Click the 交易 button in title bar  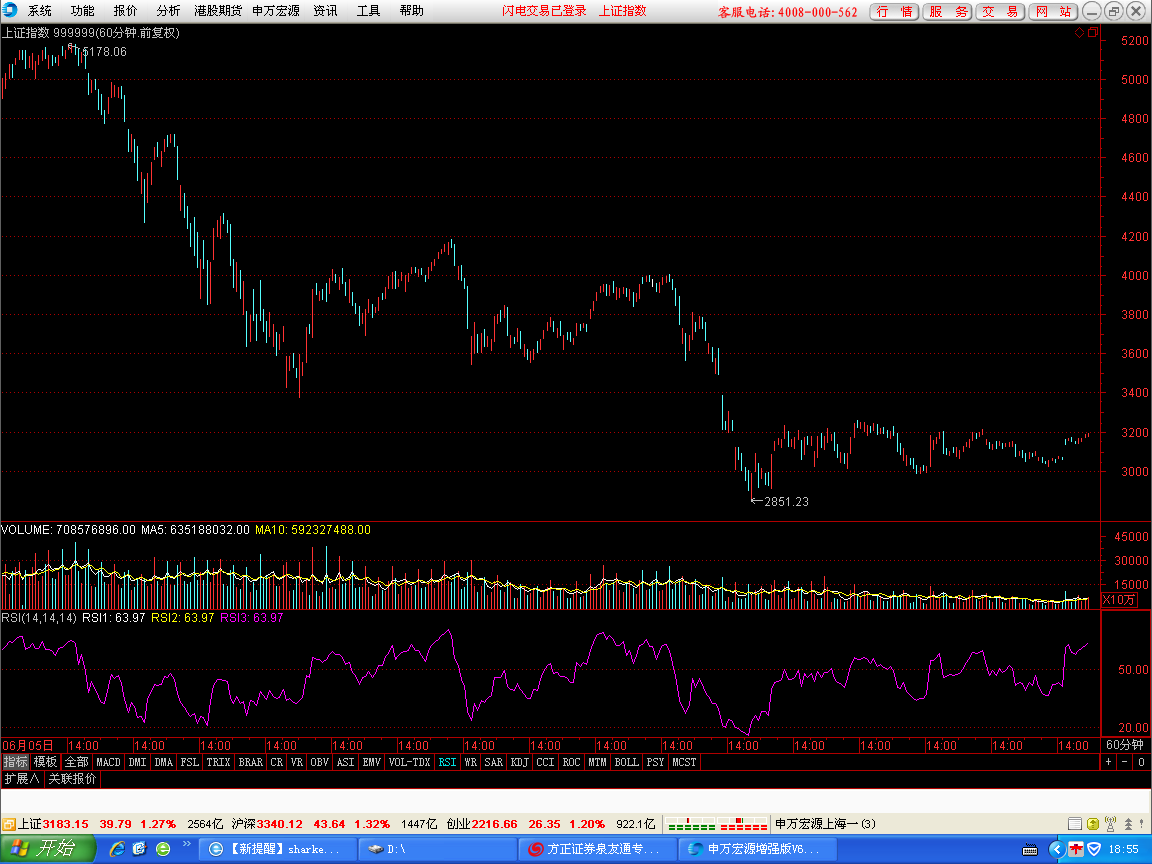point(1001,12)
